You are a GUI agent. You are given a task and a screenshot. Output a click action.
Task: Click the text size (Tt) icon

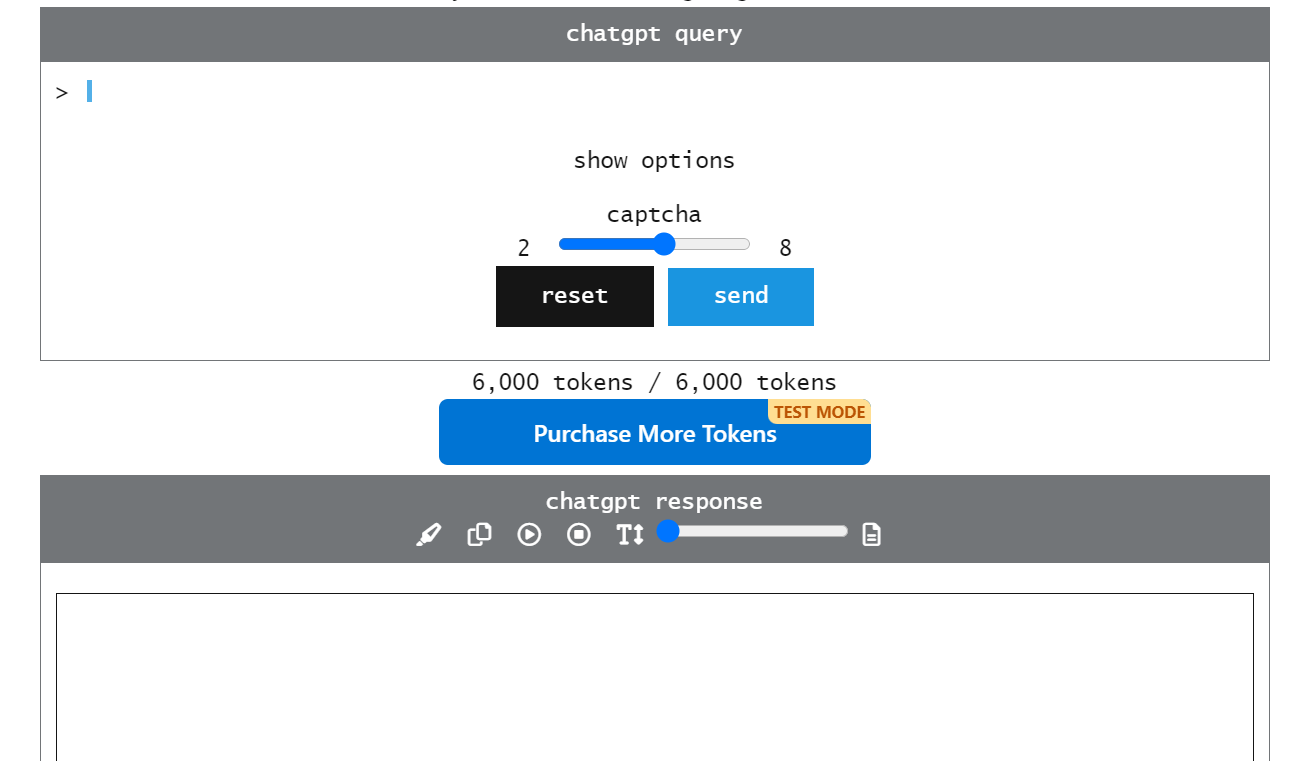tap(629, 534)
